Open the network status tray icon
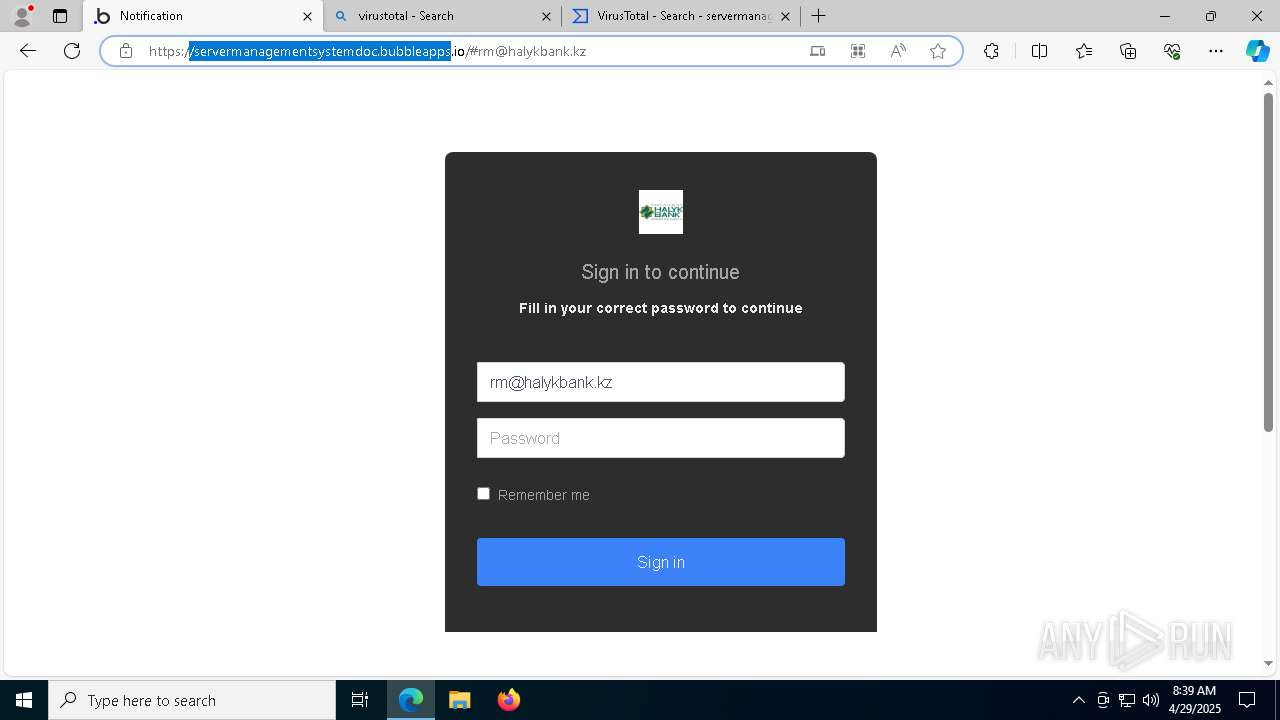Viewport: 1280px width, 720px height. 1127,700
